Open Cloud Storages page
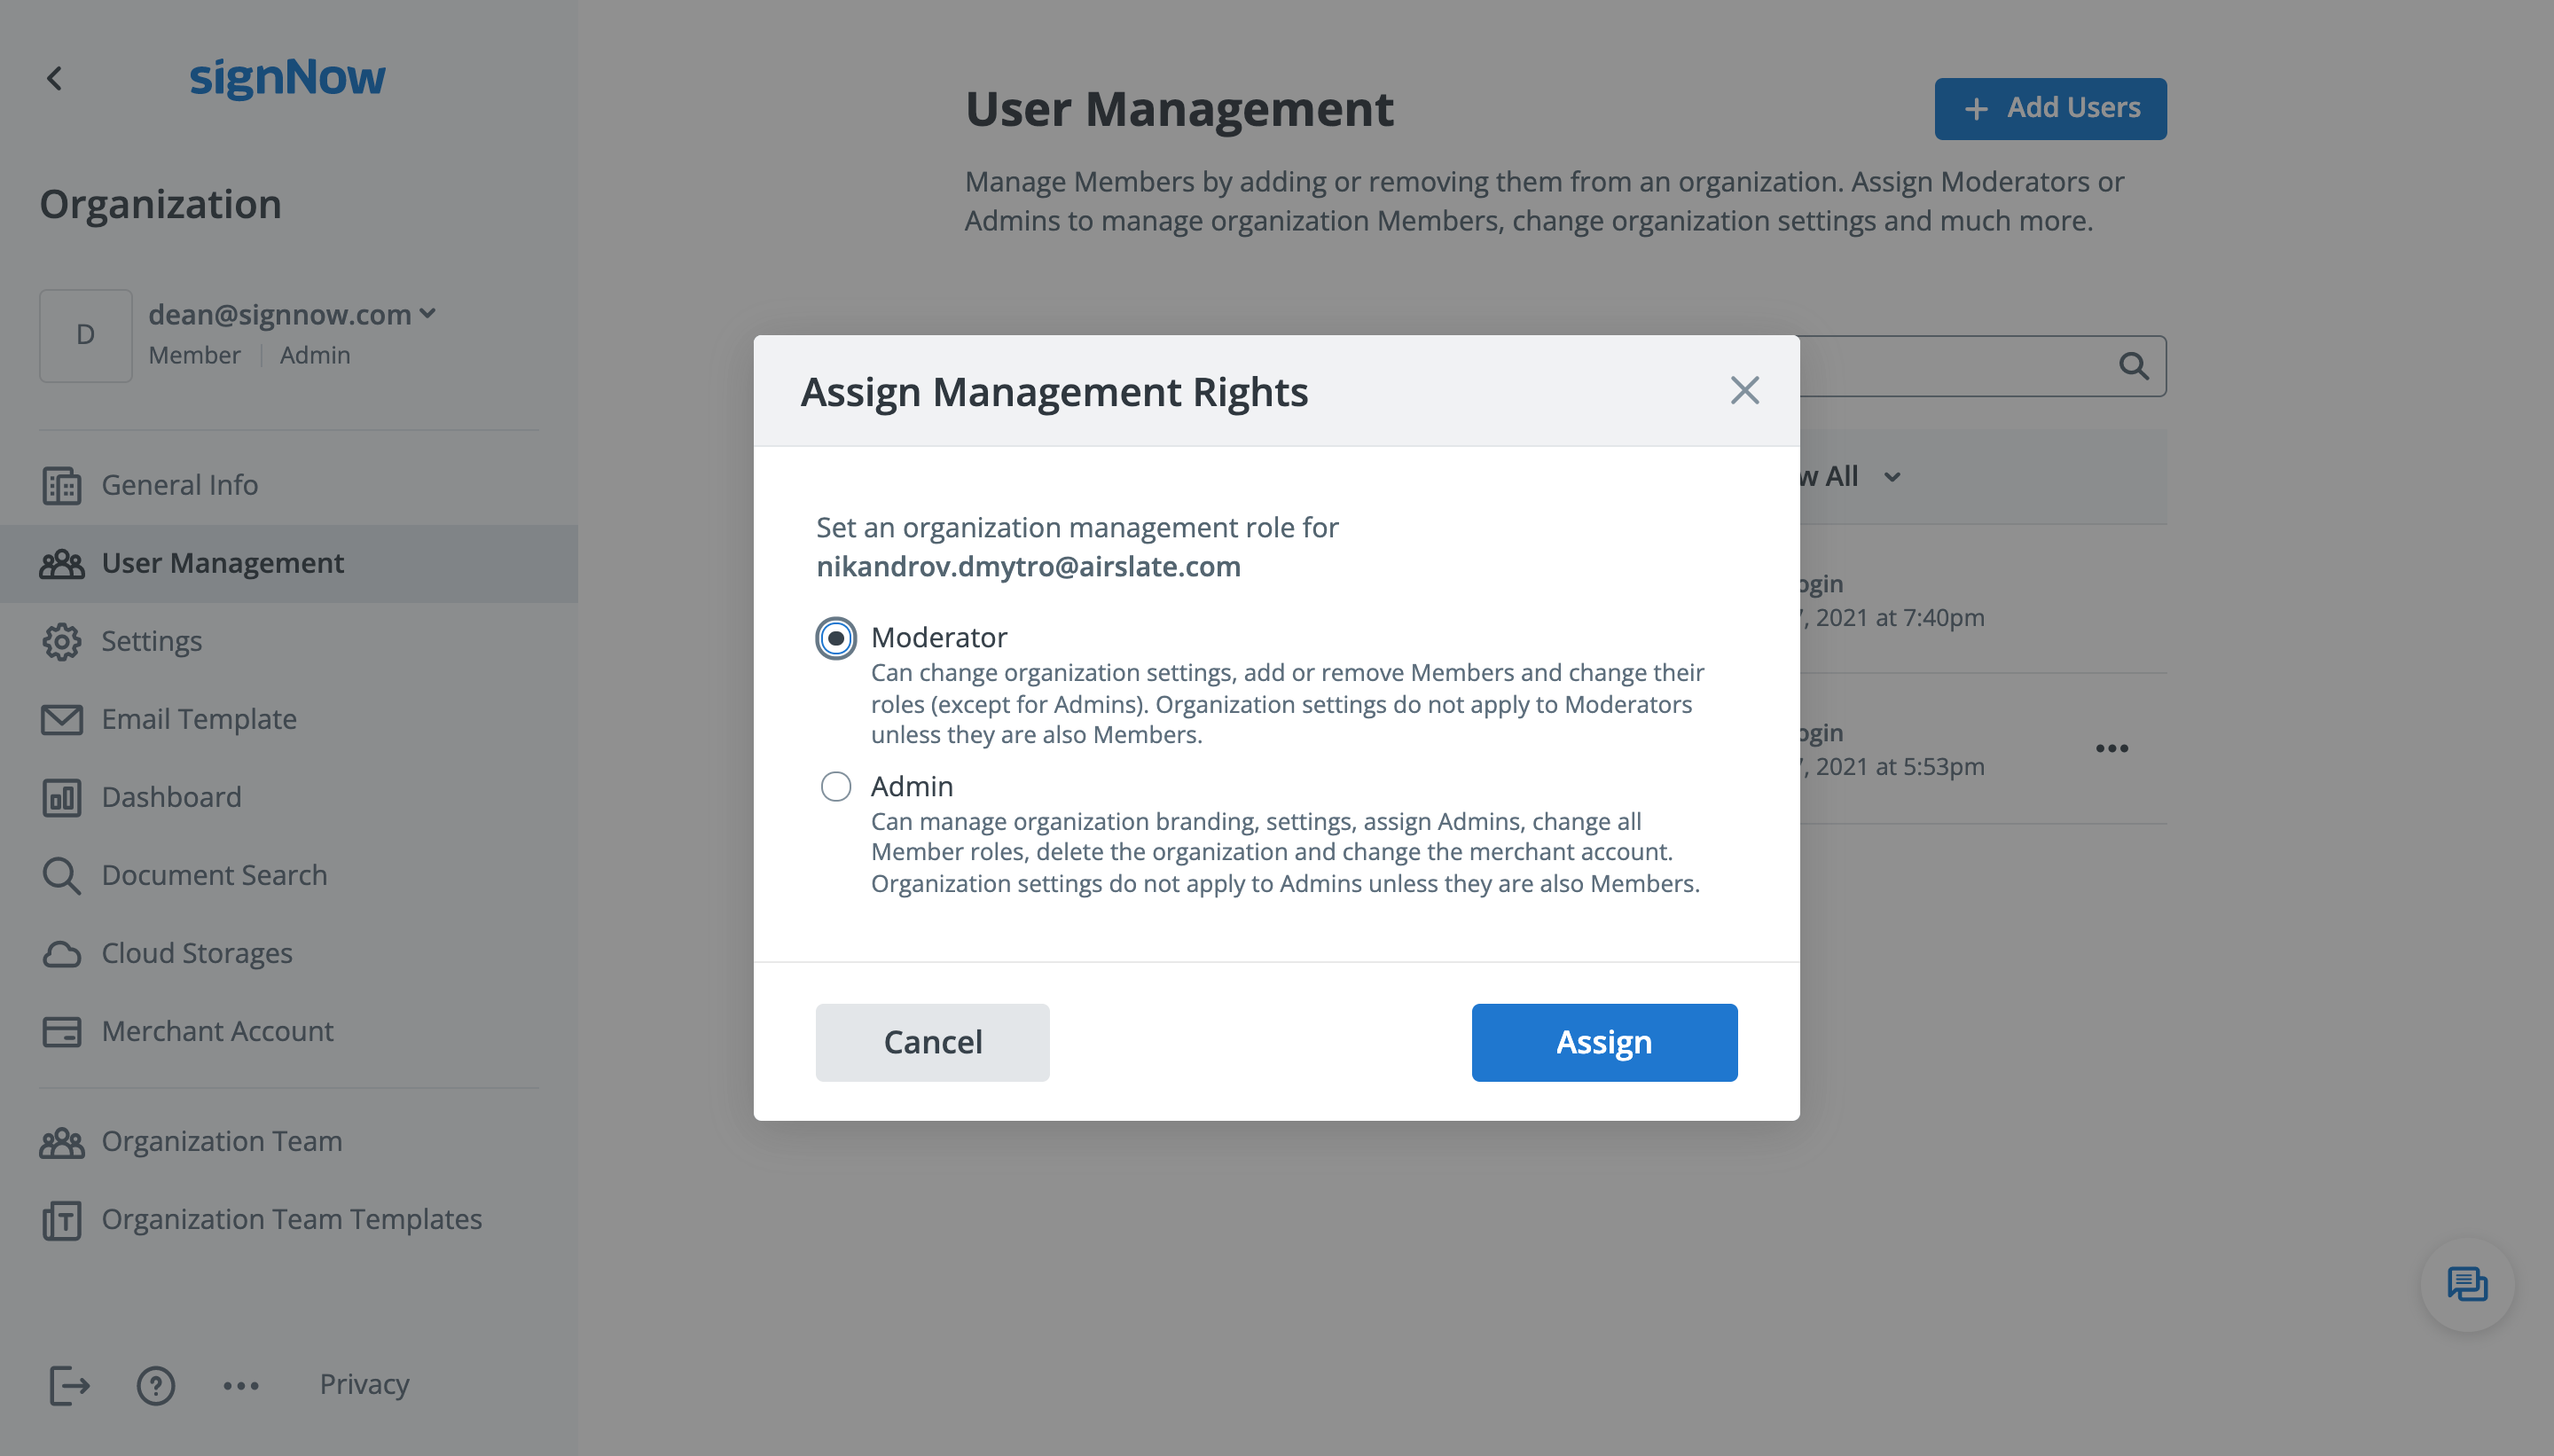 tap(196, 953)
